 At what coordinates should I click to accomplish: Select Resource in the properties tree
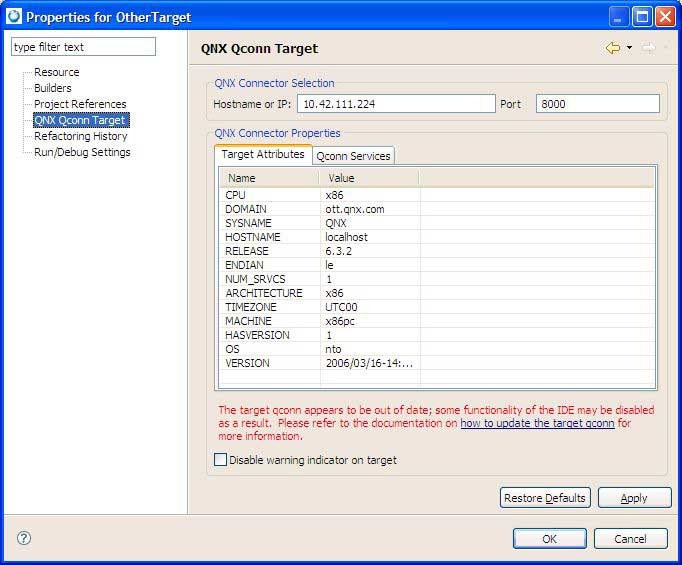57,72
